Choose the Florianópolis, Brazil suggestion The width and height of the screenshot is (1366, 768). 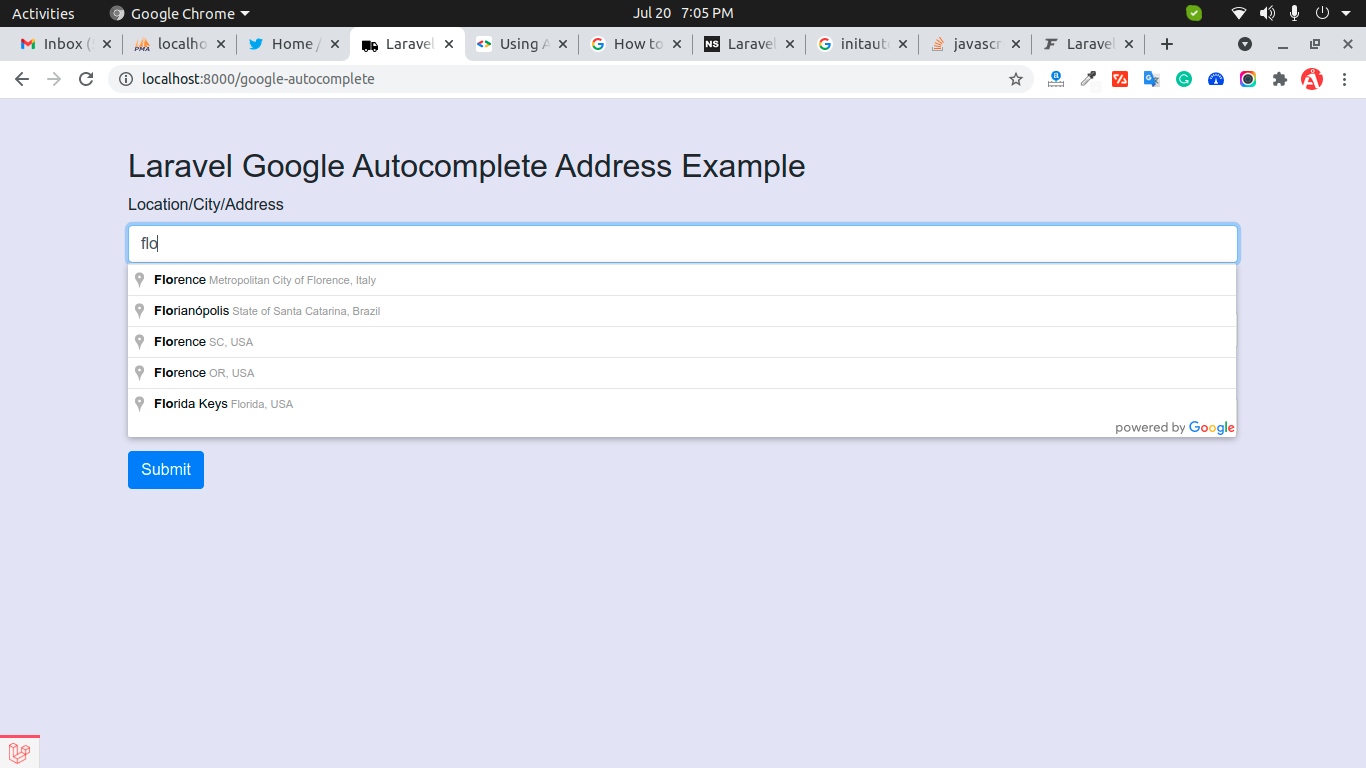[x=266, y=311]
